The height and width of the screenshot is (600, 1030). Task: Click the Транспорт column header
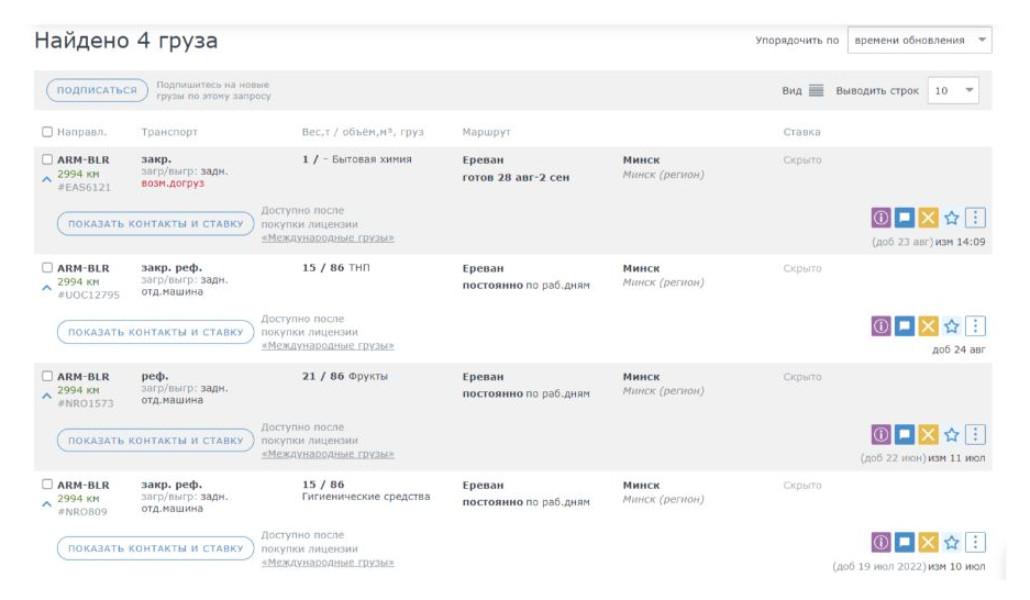coord(169,132)
